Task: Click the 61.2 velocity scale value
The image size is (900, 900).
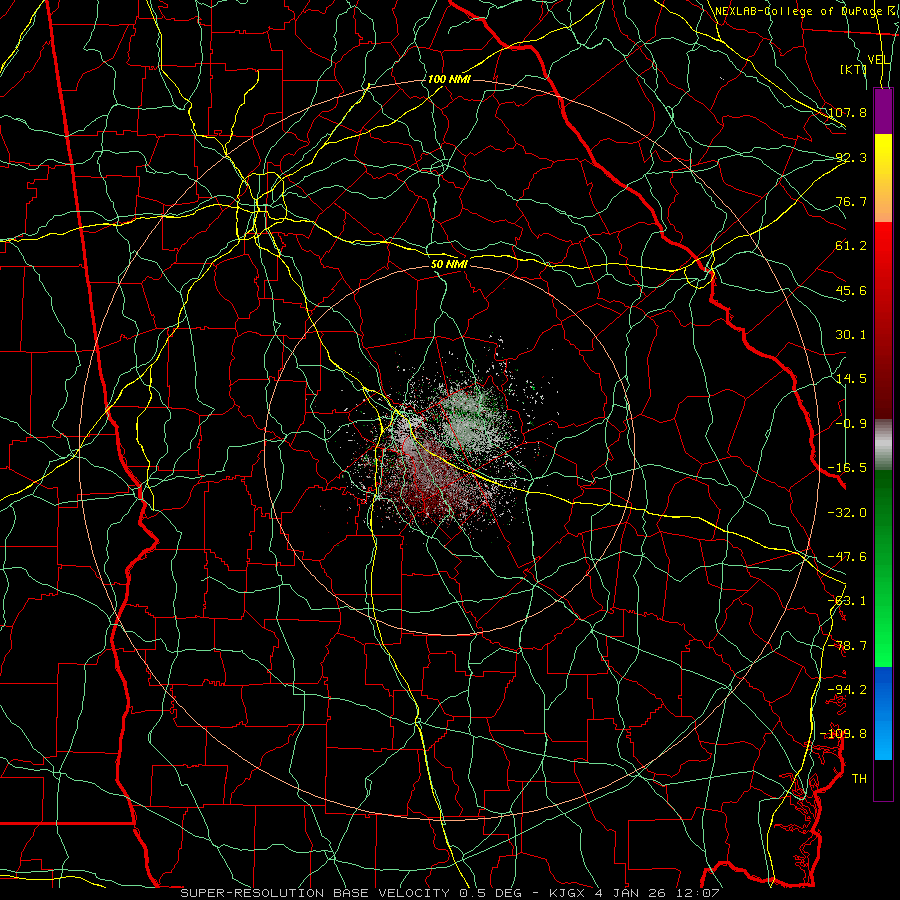Action: point(851,246)
